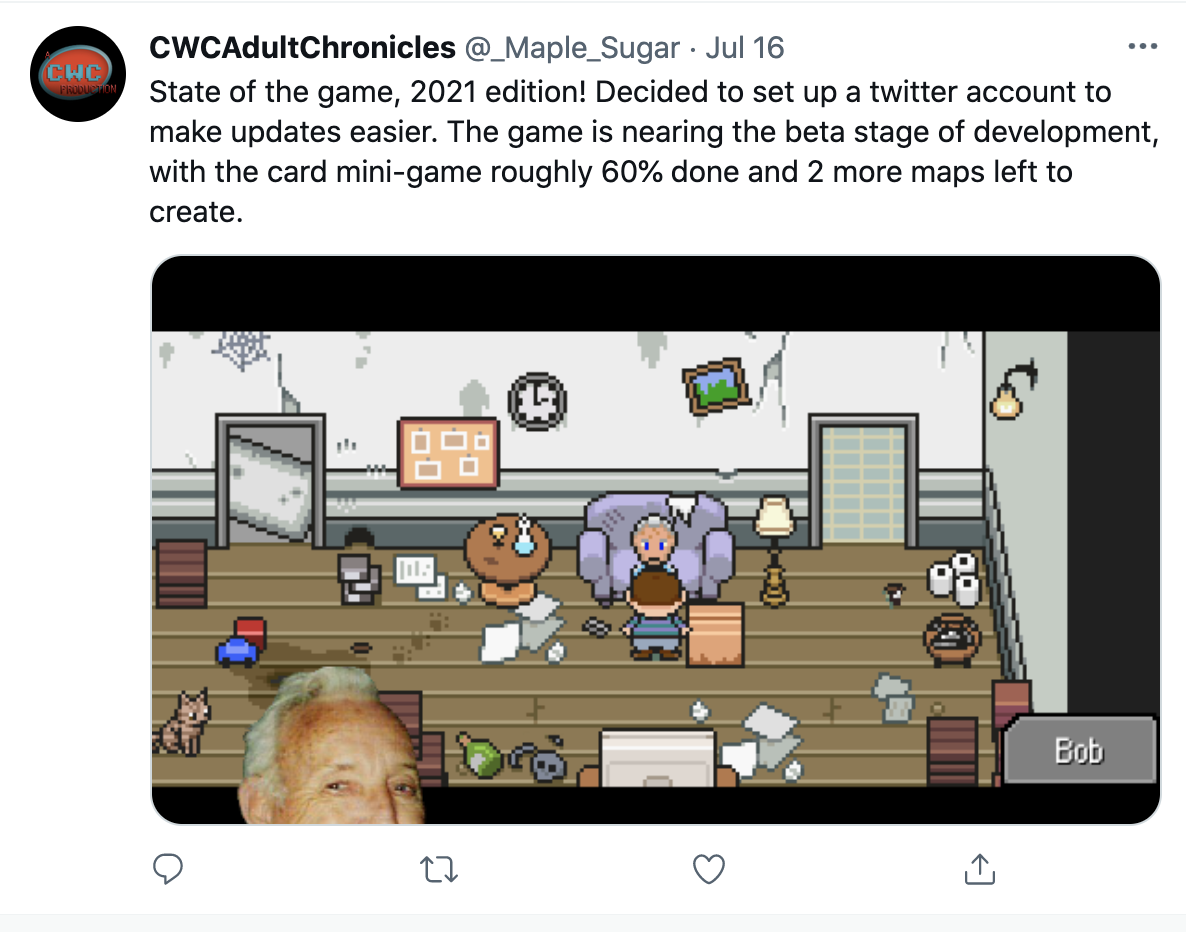
Task: Visit the @_Maple_Sugar handle
Action: [x=573, y=48]
